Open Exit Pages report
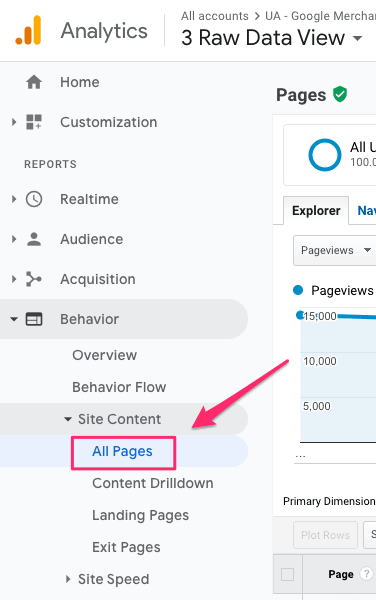The height and width of the screenshot is (600, 376). click(126, 548)
